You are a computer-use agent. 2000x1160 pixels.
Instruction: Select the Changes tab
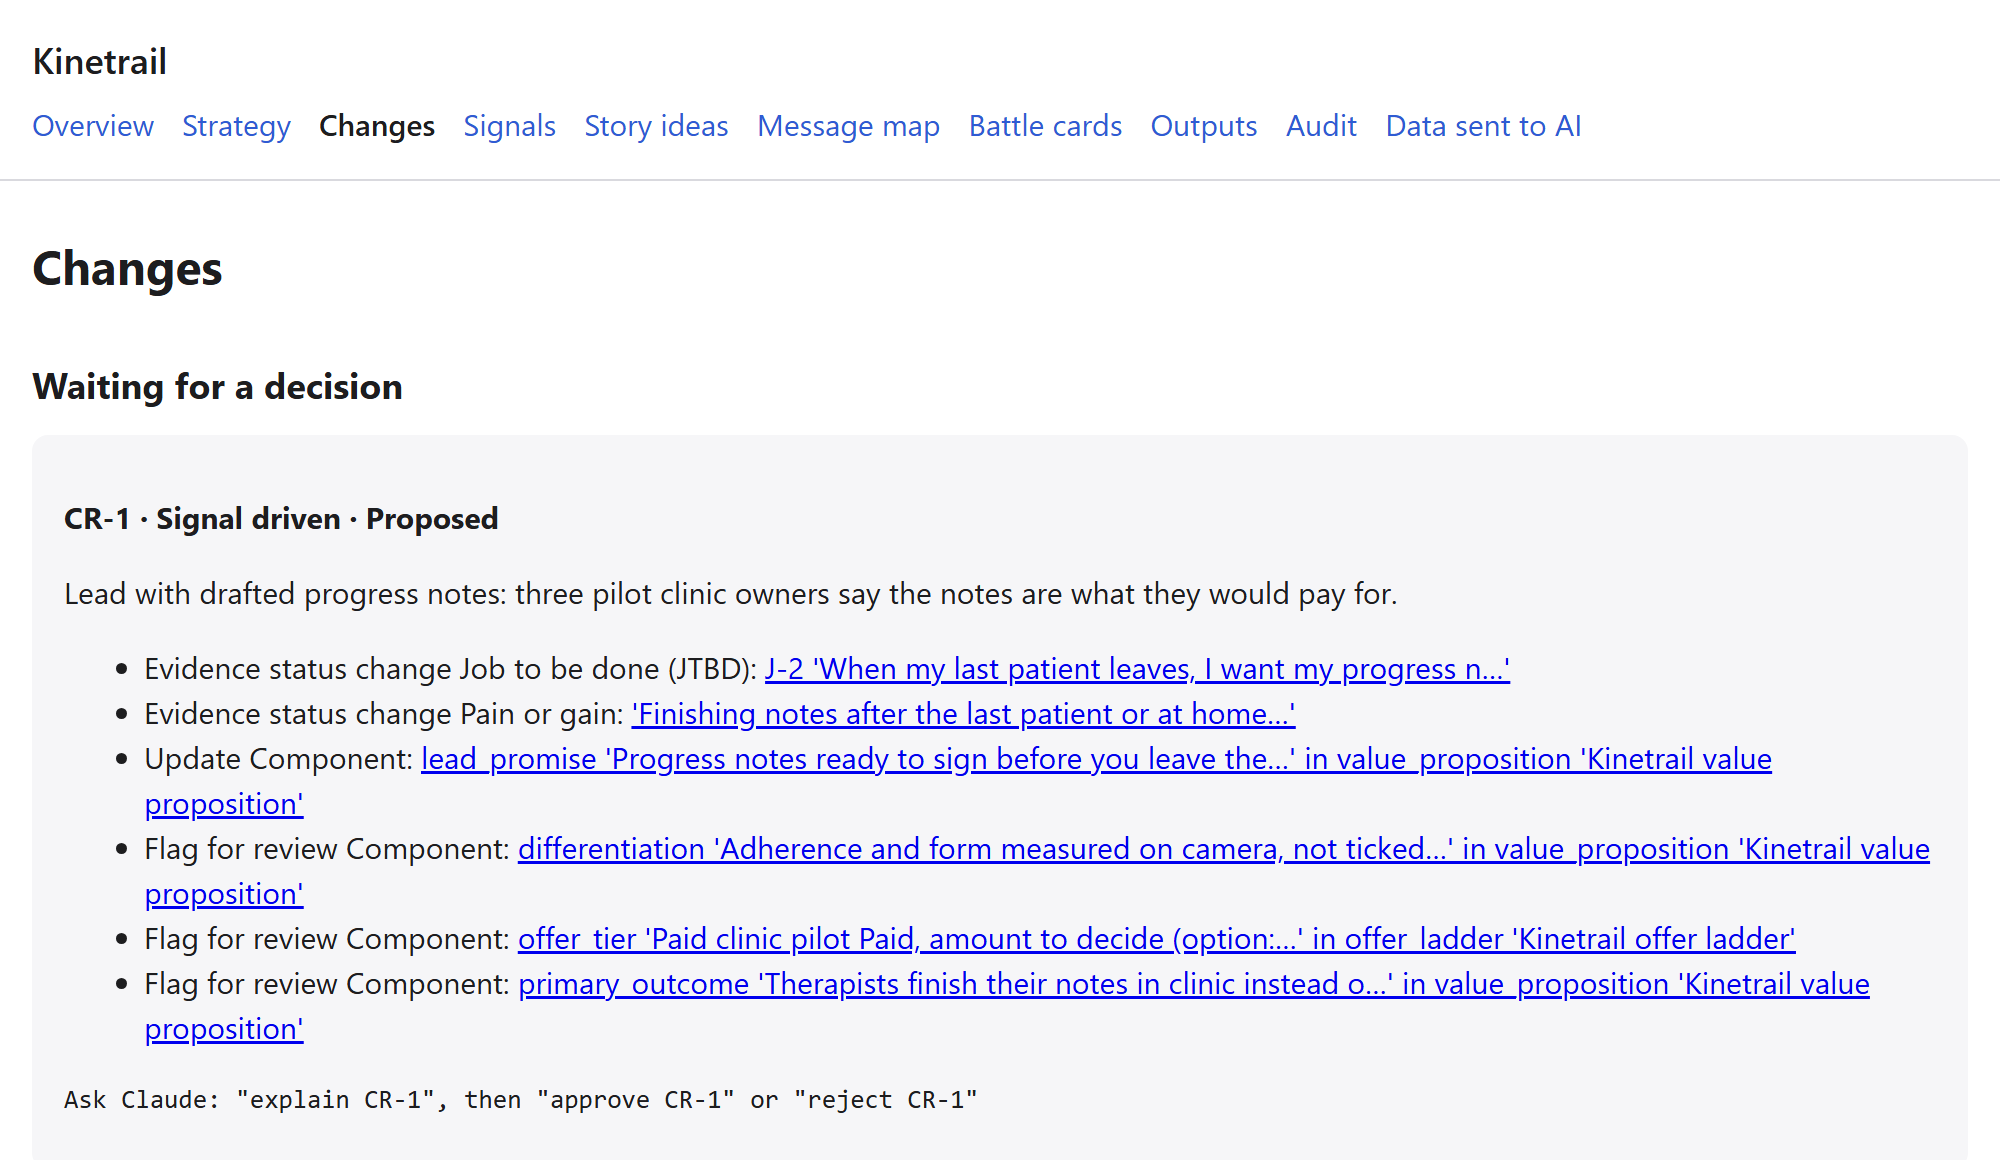pyautogui.click(x=377, y=126)
